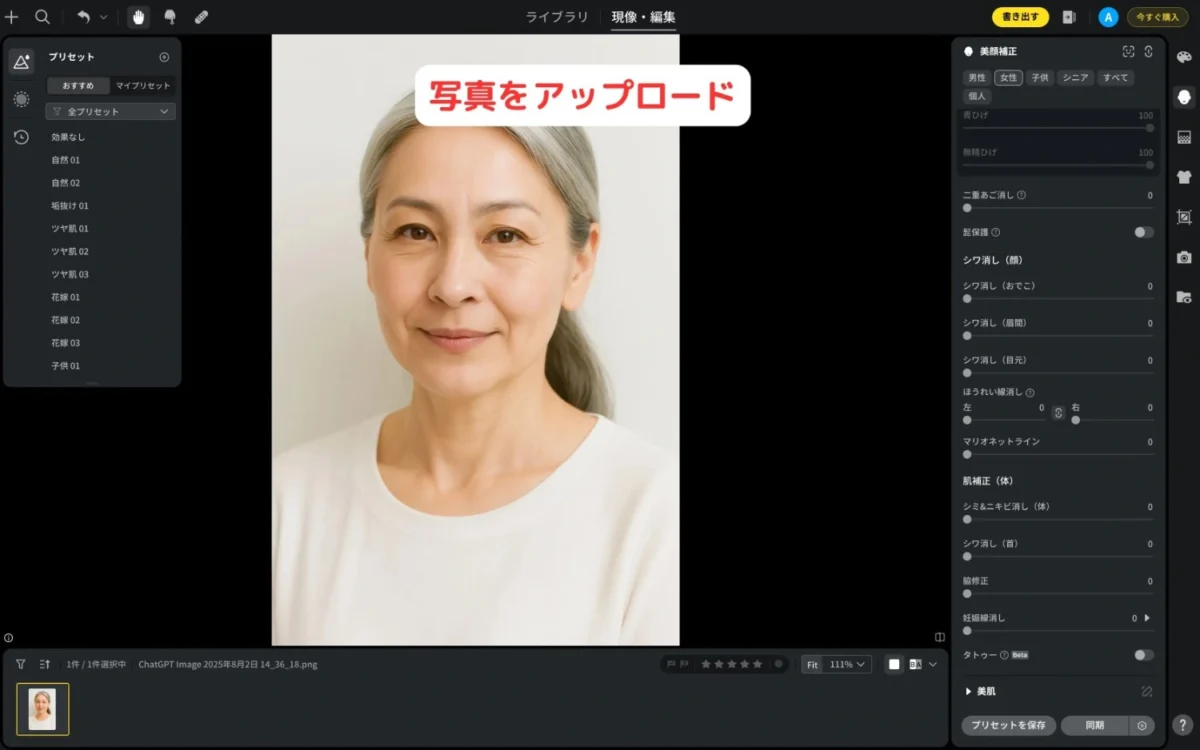Open the blue account avatar A

click(1108, 17)
